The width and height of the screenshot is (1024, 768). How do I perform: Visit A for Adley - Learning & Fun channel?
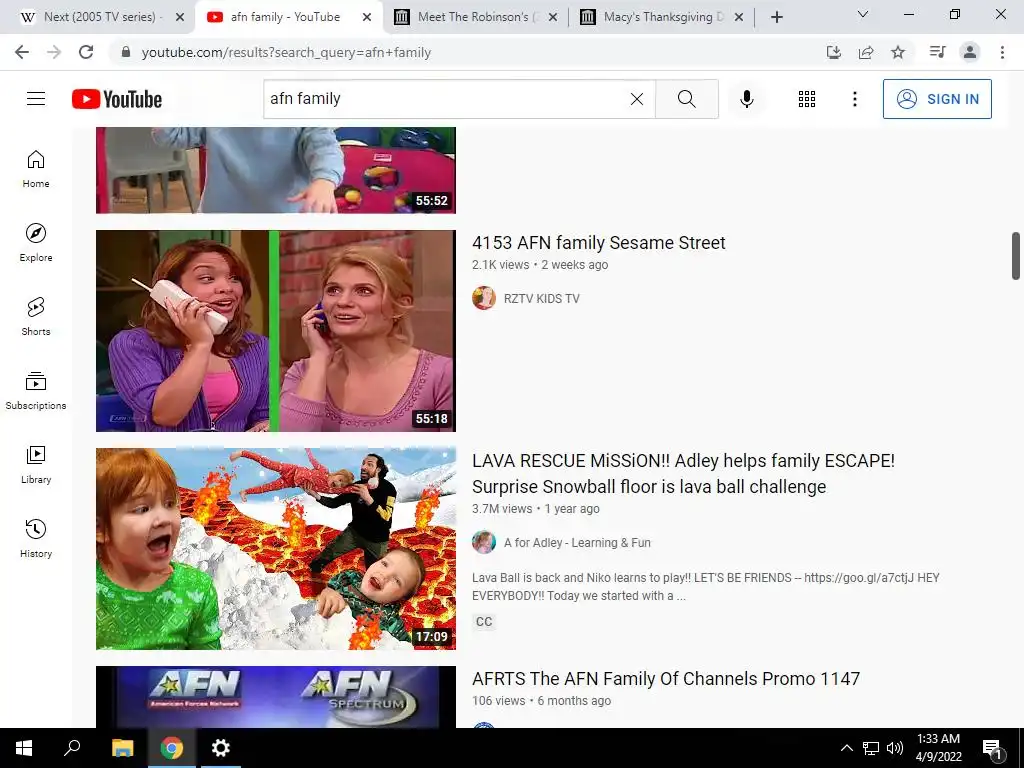(x=577, y=543)
